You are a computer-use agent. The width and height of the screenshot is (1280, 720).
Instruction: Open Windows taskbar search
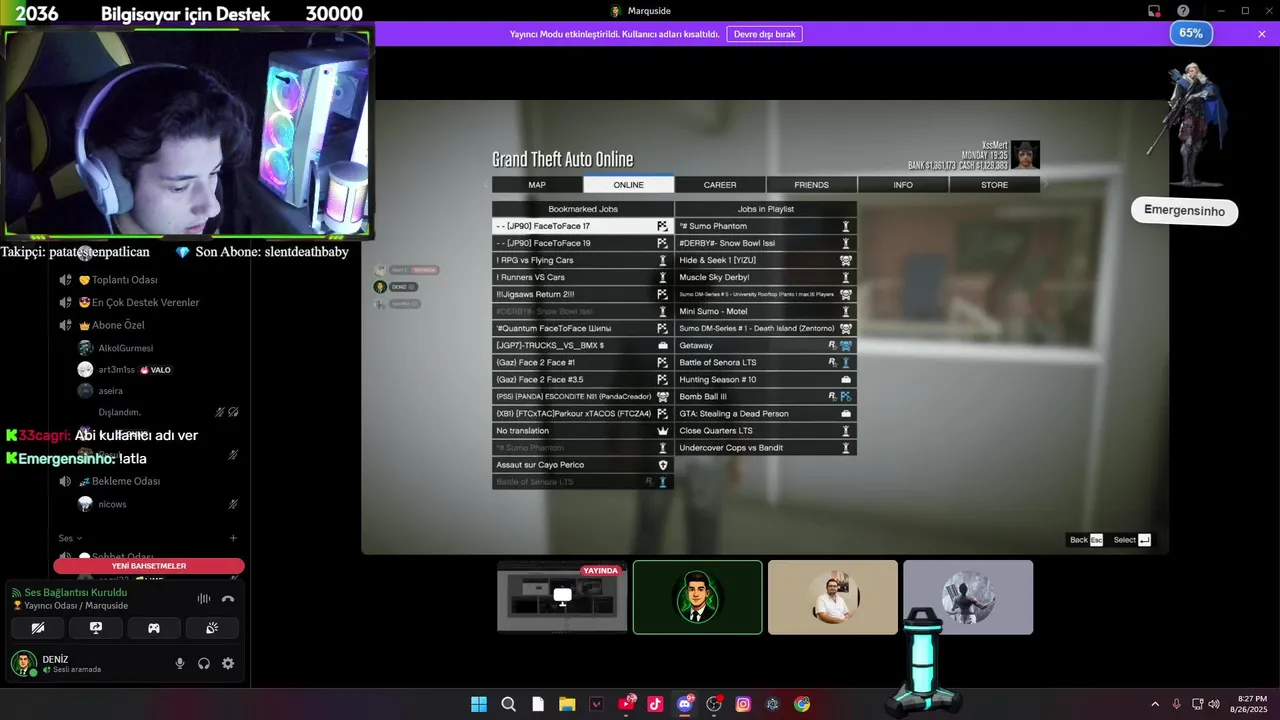click(508, 704)
